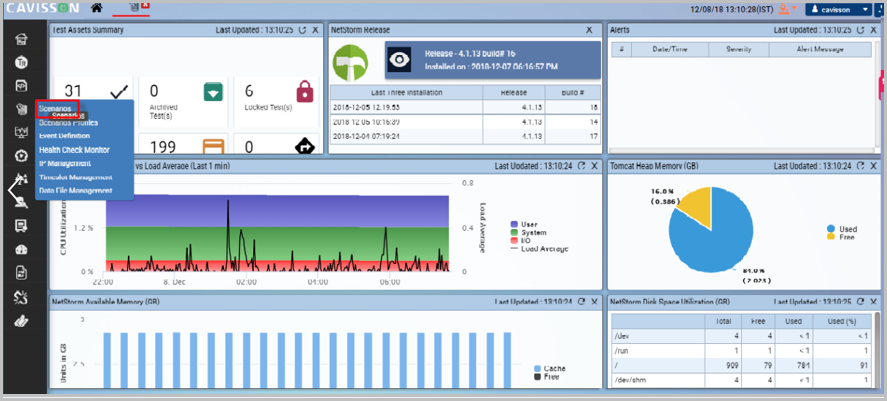887x401 pixels.
Task: Close the Test Assets Summary panel
Action: (315, 30)
